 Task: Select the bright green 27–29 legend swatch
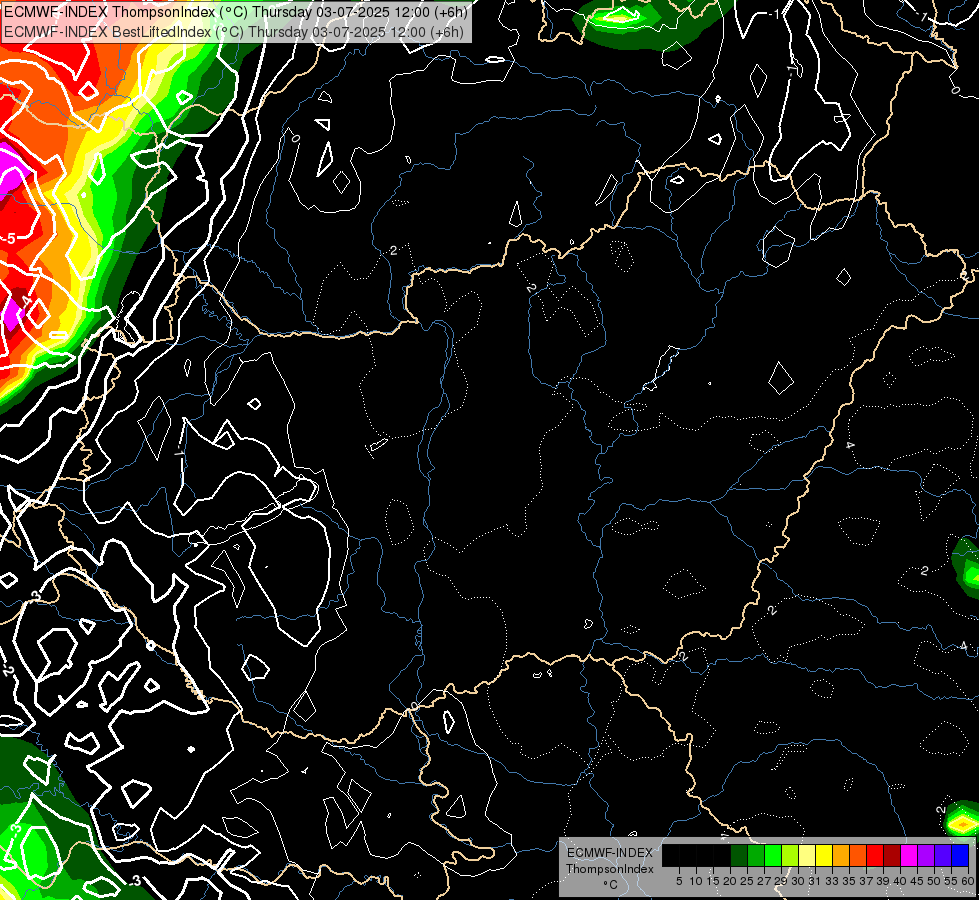pos(773,855)
